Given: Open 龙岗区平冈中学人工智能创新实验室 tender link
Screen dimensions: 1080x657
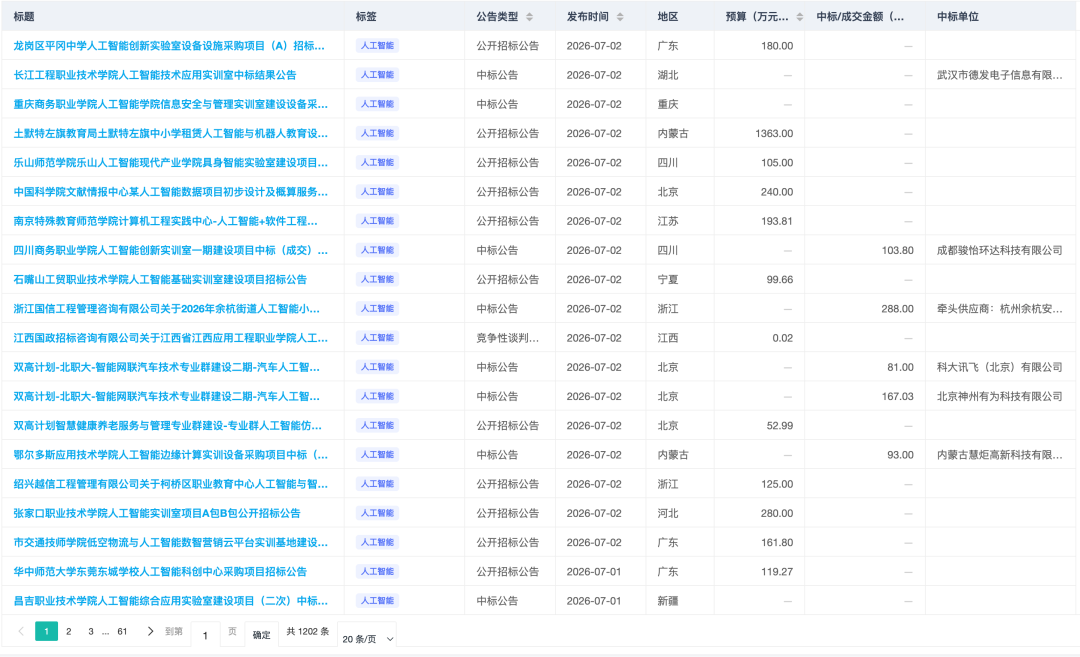Looking at the screenshot, I should coord(169,45).
